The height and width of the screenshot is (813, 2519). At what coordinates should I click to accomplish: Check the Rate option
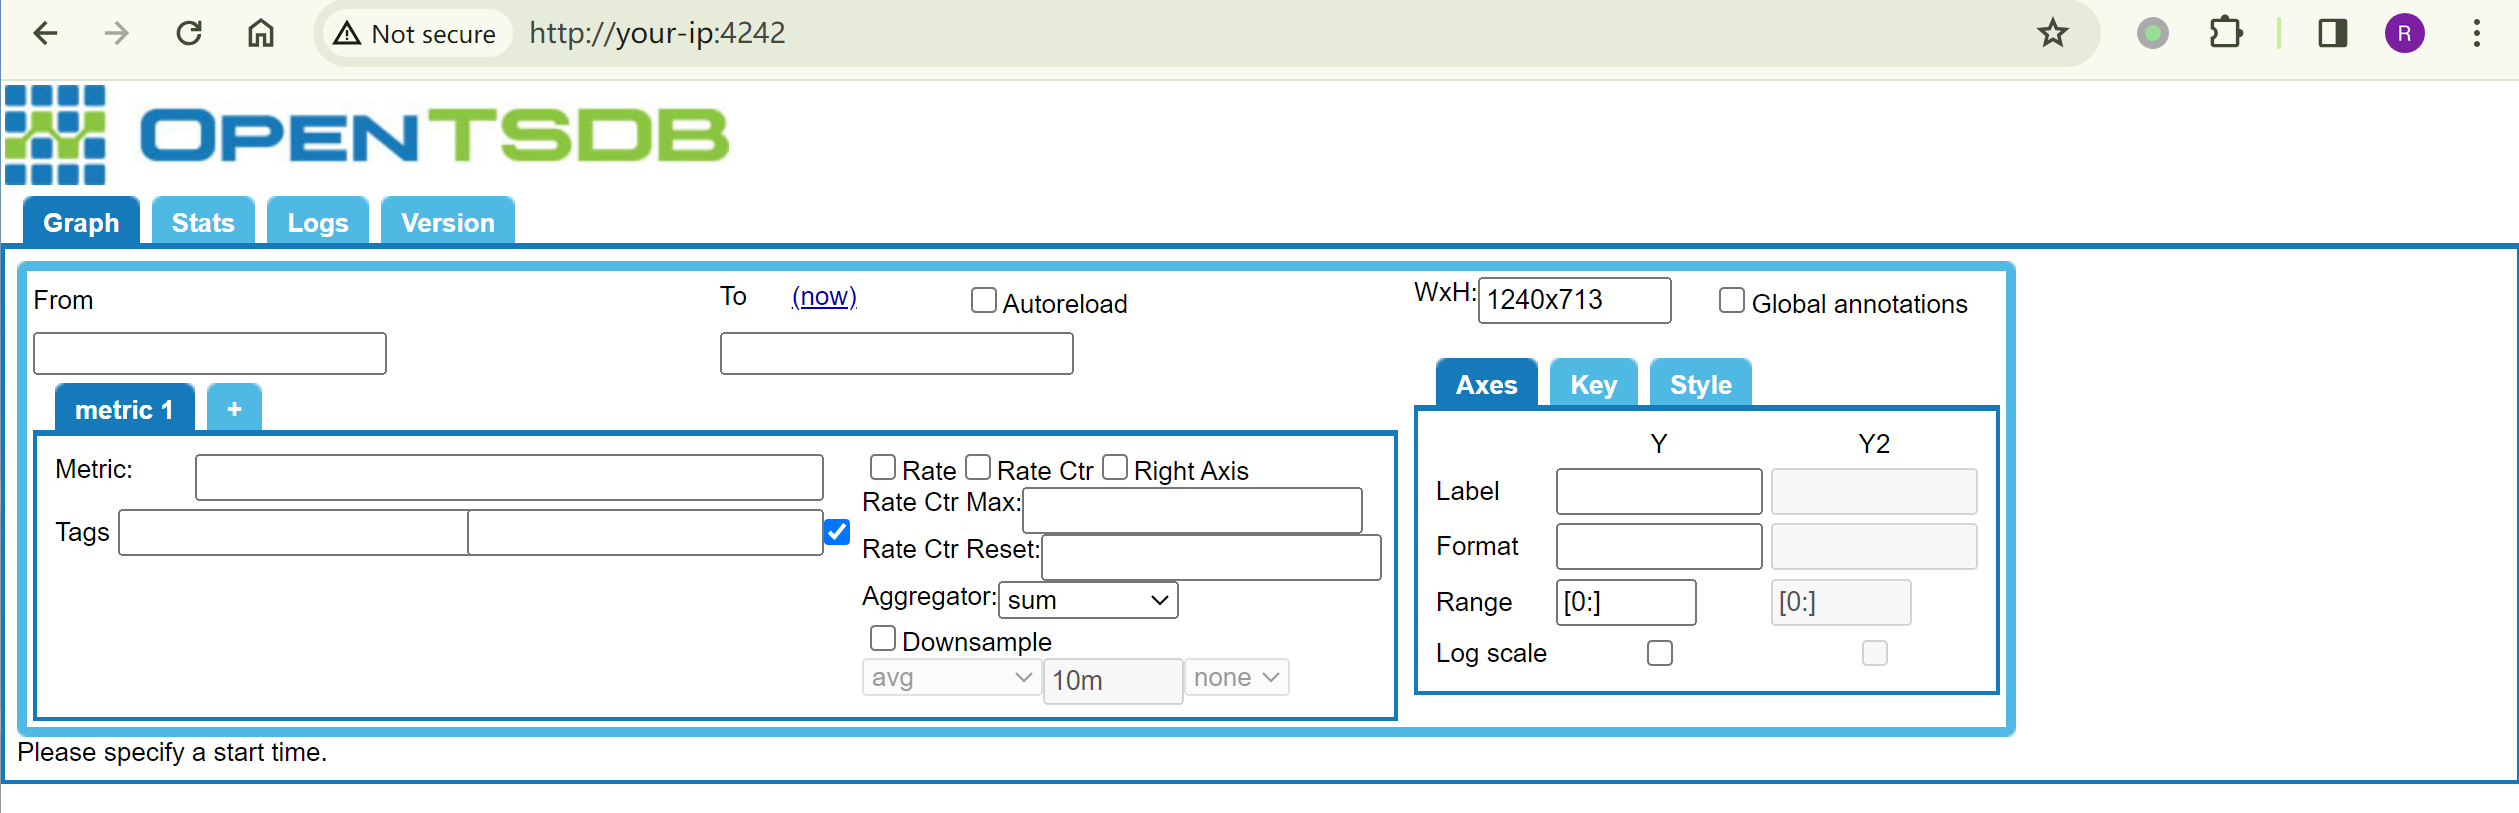pyautogui.click(x=882, y=468)
